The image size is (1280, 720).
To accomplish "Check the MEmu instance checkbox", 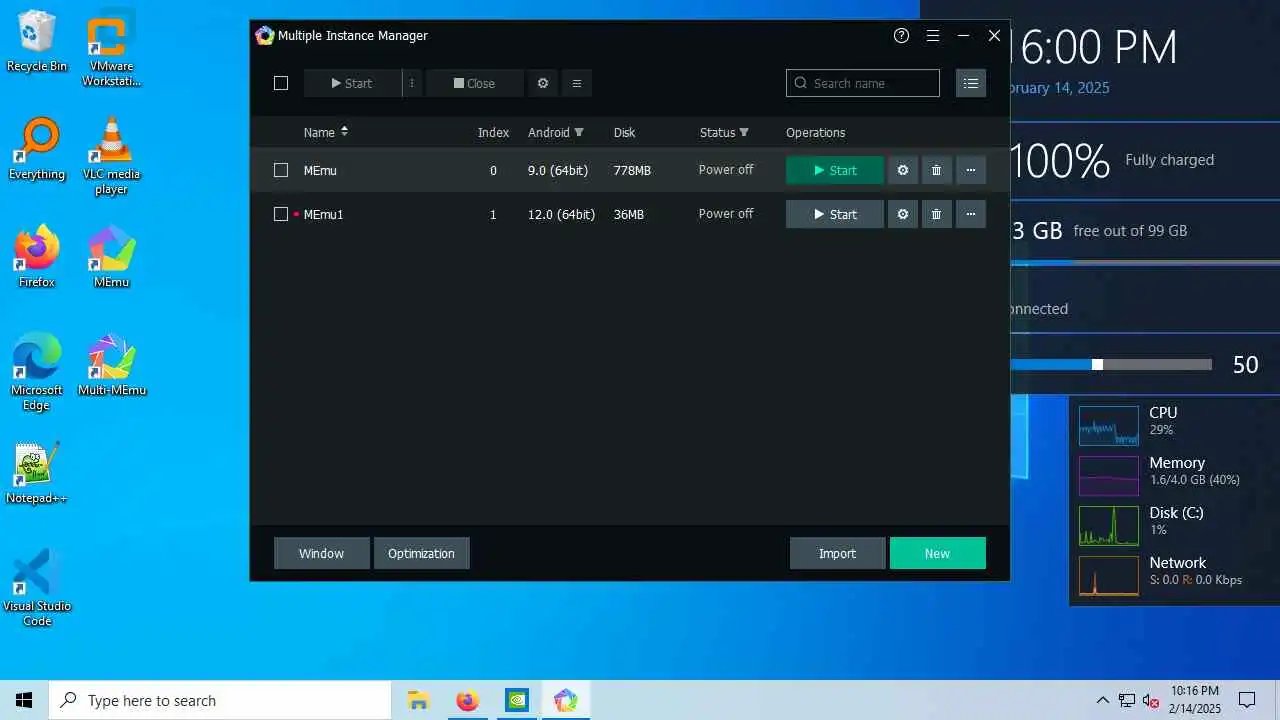I will pos(281,170).
